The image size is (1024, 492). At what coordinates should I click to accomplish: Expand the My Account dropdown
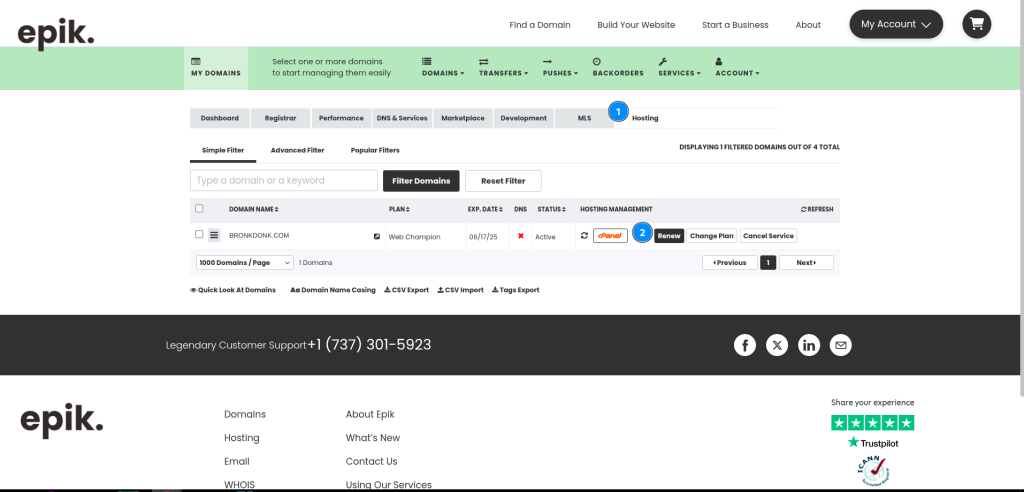tap(896, 24)
